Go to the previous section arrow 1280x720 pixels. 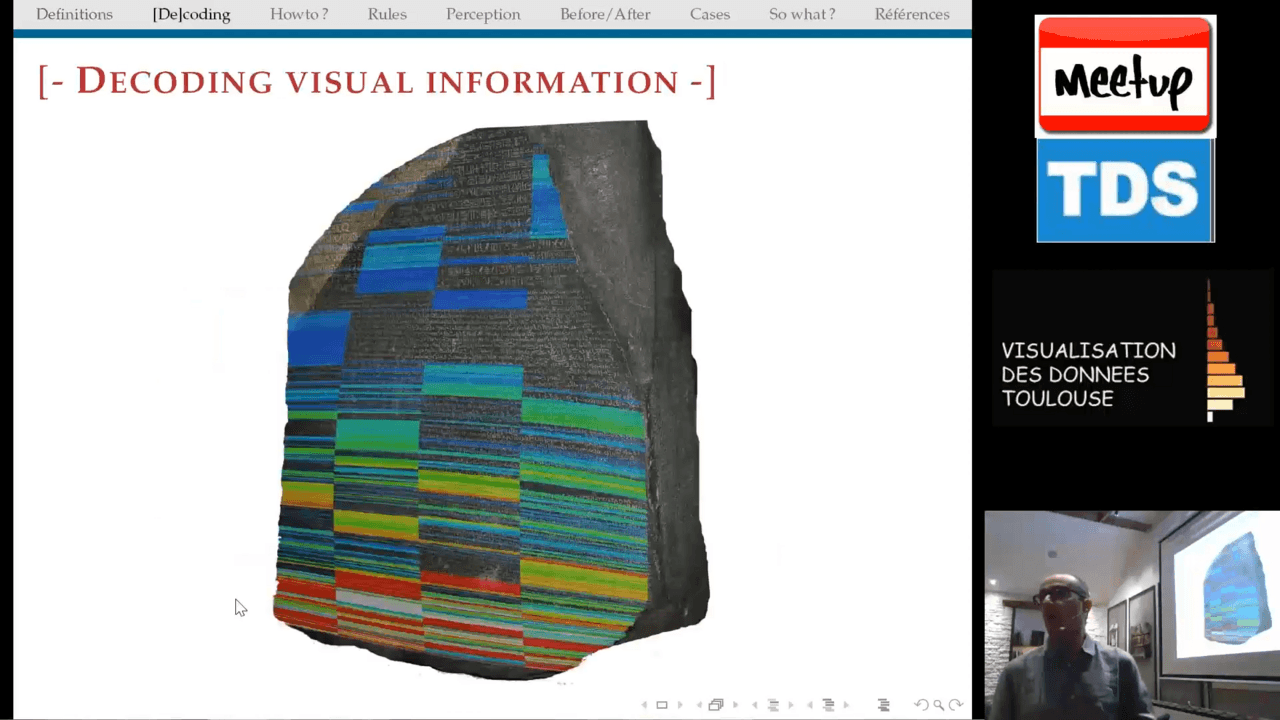[x=810, y=705]
